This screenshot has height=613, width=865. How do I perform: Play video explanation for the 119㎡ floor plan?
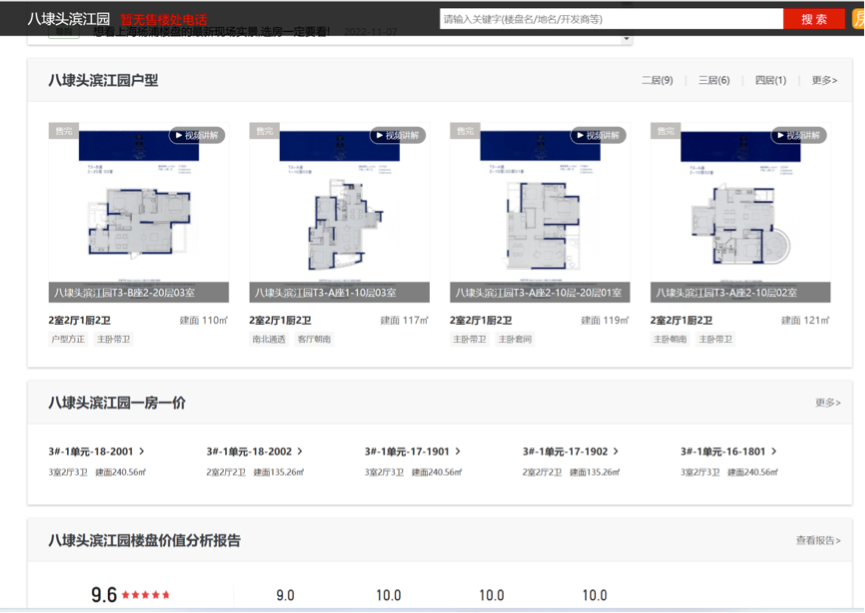tap(598, 135)
